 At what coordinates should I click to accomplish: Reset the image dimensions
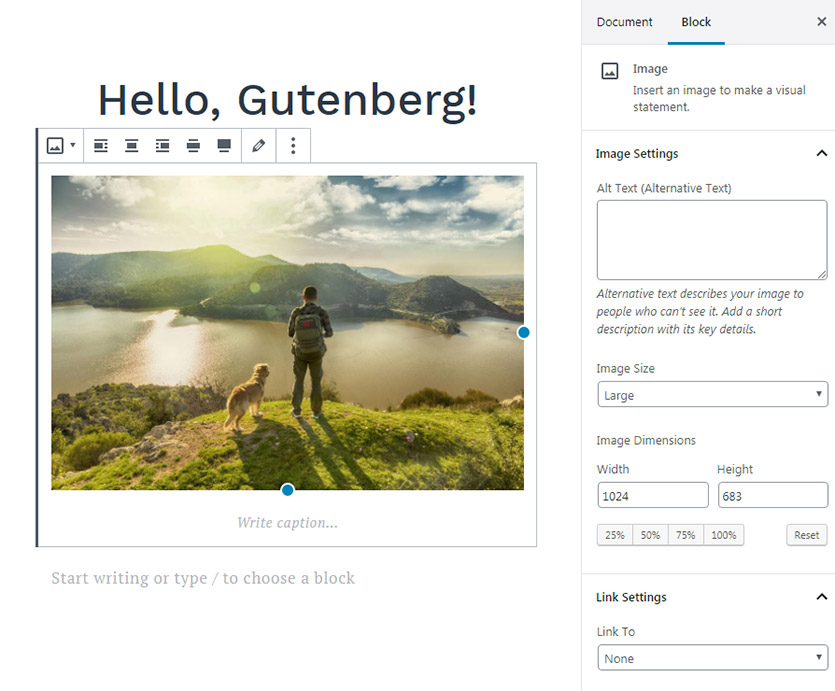pyautogui.click(x=806, y=535)
